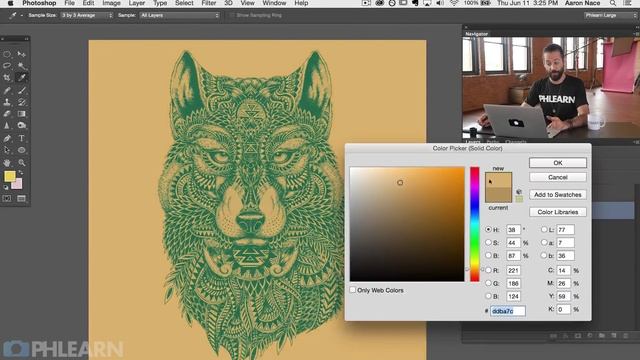
Task: Select the Eraser tool
Action: point(7,114)
